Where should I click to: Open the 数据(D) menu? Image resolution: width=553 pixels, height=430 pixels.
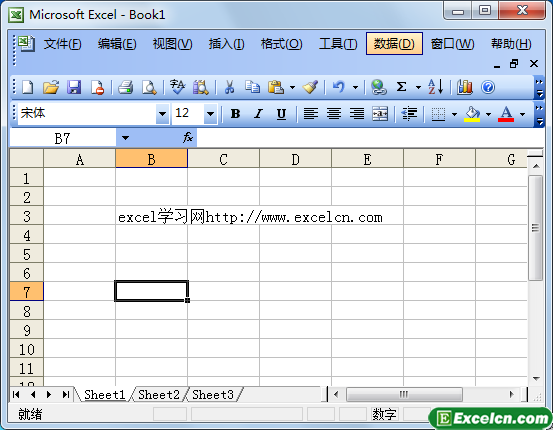[394, 44]
